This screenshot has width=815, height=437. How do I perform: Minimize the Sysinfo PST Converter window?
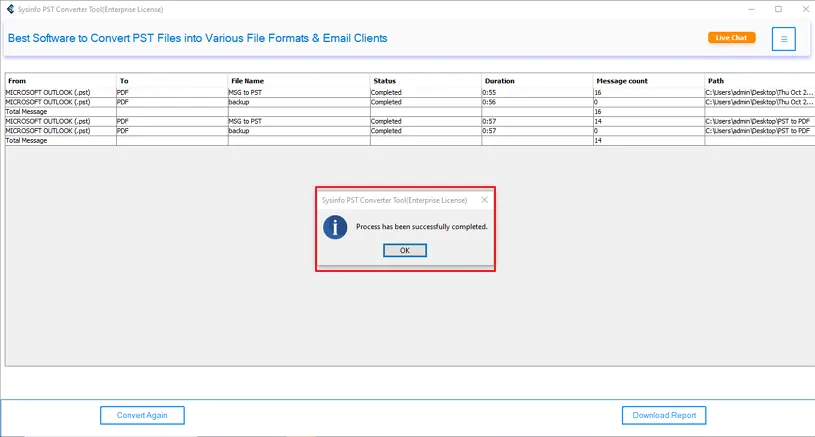tap(751, 9)
